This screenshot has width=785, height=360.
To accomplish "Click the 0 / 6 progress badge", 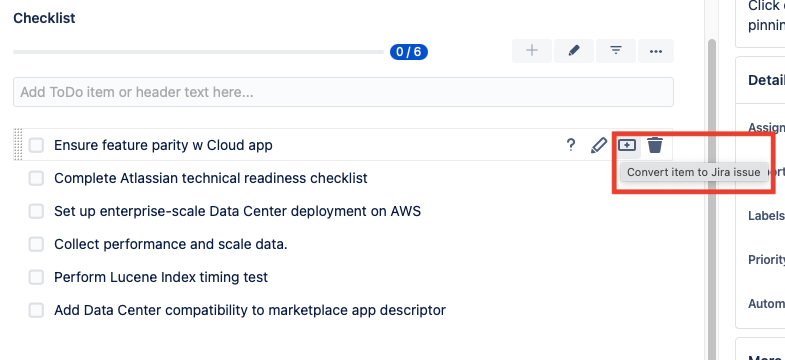I will 409,52.
